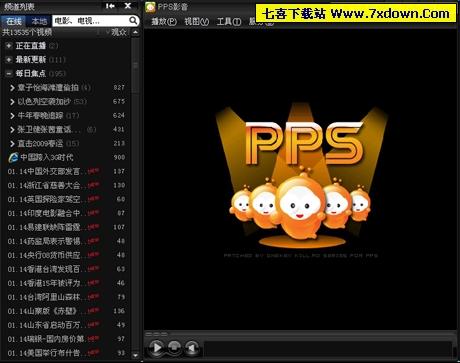460x363 pixels.
Task: Select video 01.14山东省启动百万
Action: [66, 325]
